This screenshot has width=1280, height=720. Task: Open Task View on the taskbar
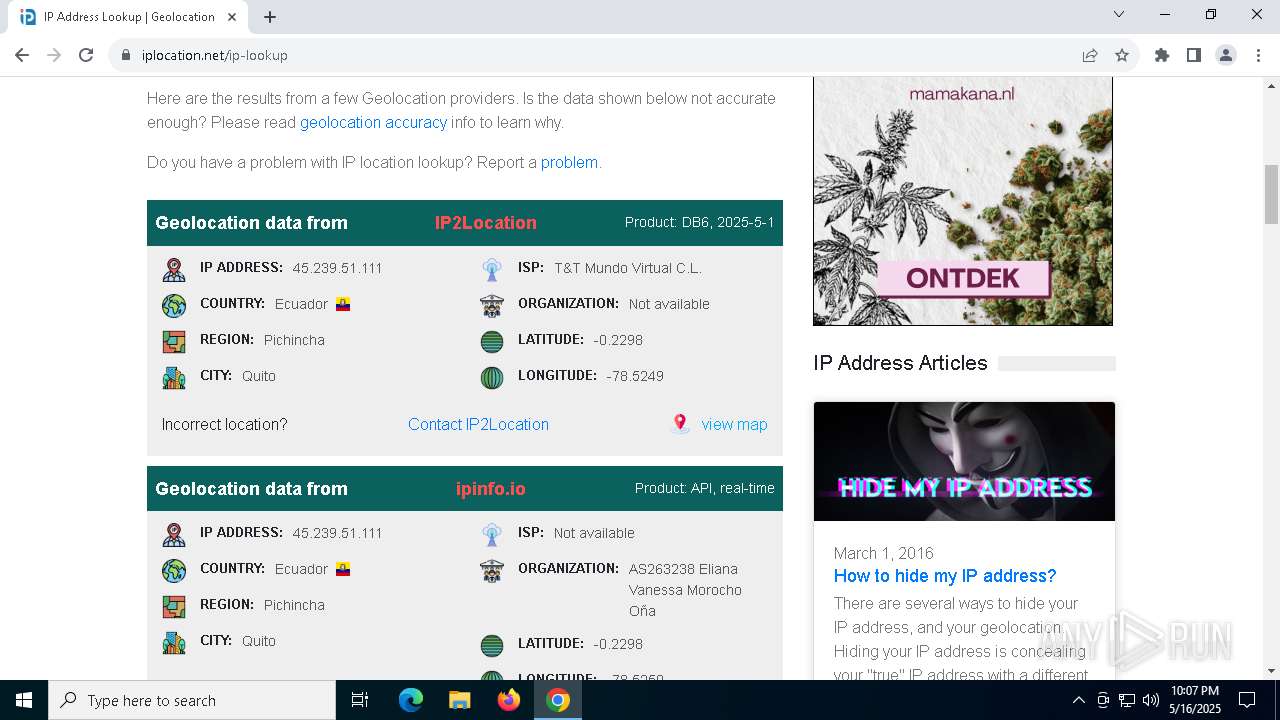pyautogui.click(x=360, y=700)
